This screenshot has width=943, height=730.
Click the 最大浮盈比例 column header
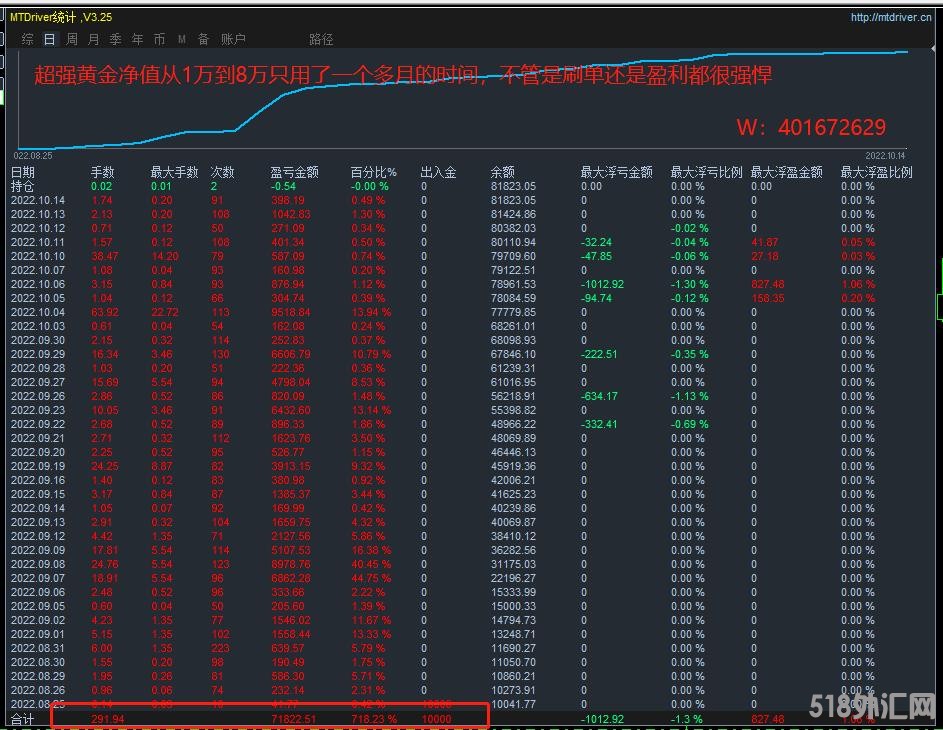[876, 173]
